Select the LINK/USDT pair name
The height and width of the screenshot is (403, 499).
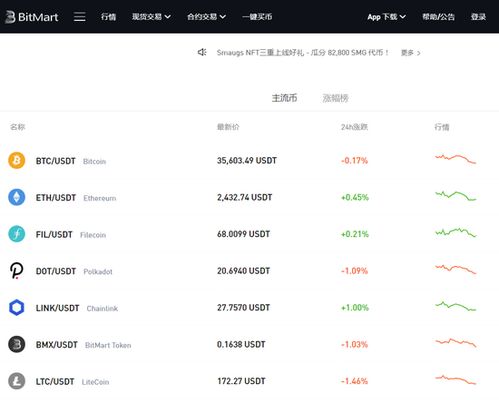57,308
